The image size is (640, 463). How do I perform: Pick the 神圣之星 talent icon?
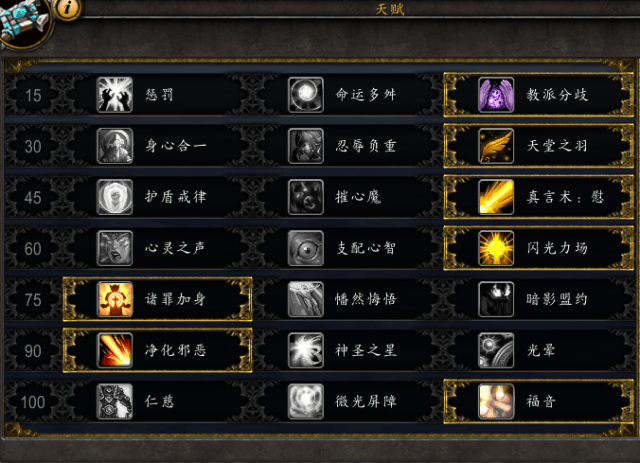tap(306, 350)
